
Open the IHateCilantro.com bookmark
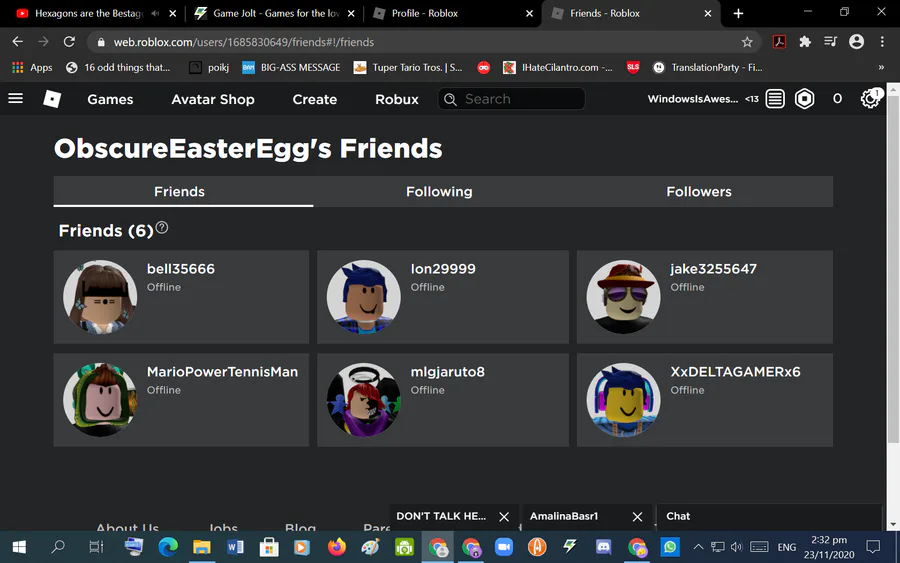click(x=558, y=68)
